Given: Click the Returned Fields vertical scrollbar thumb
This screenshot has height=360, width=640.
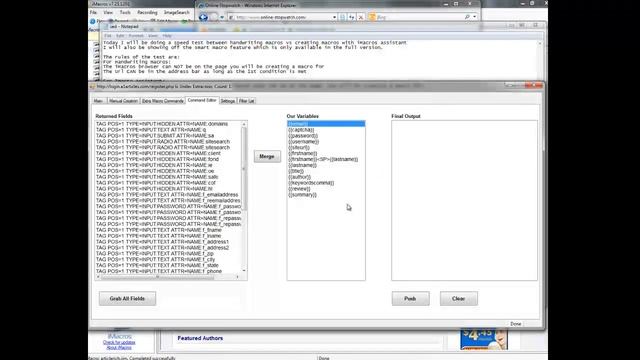Looking at the screenshot, I should (244, 169).
